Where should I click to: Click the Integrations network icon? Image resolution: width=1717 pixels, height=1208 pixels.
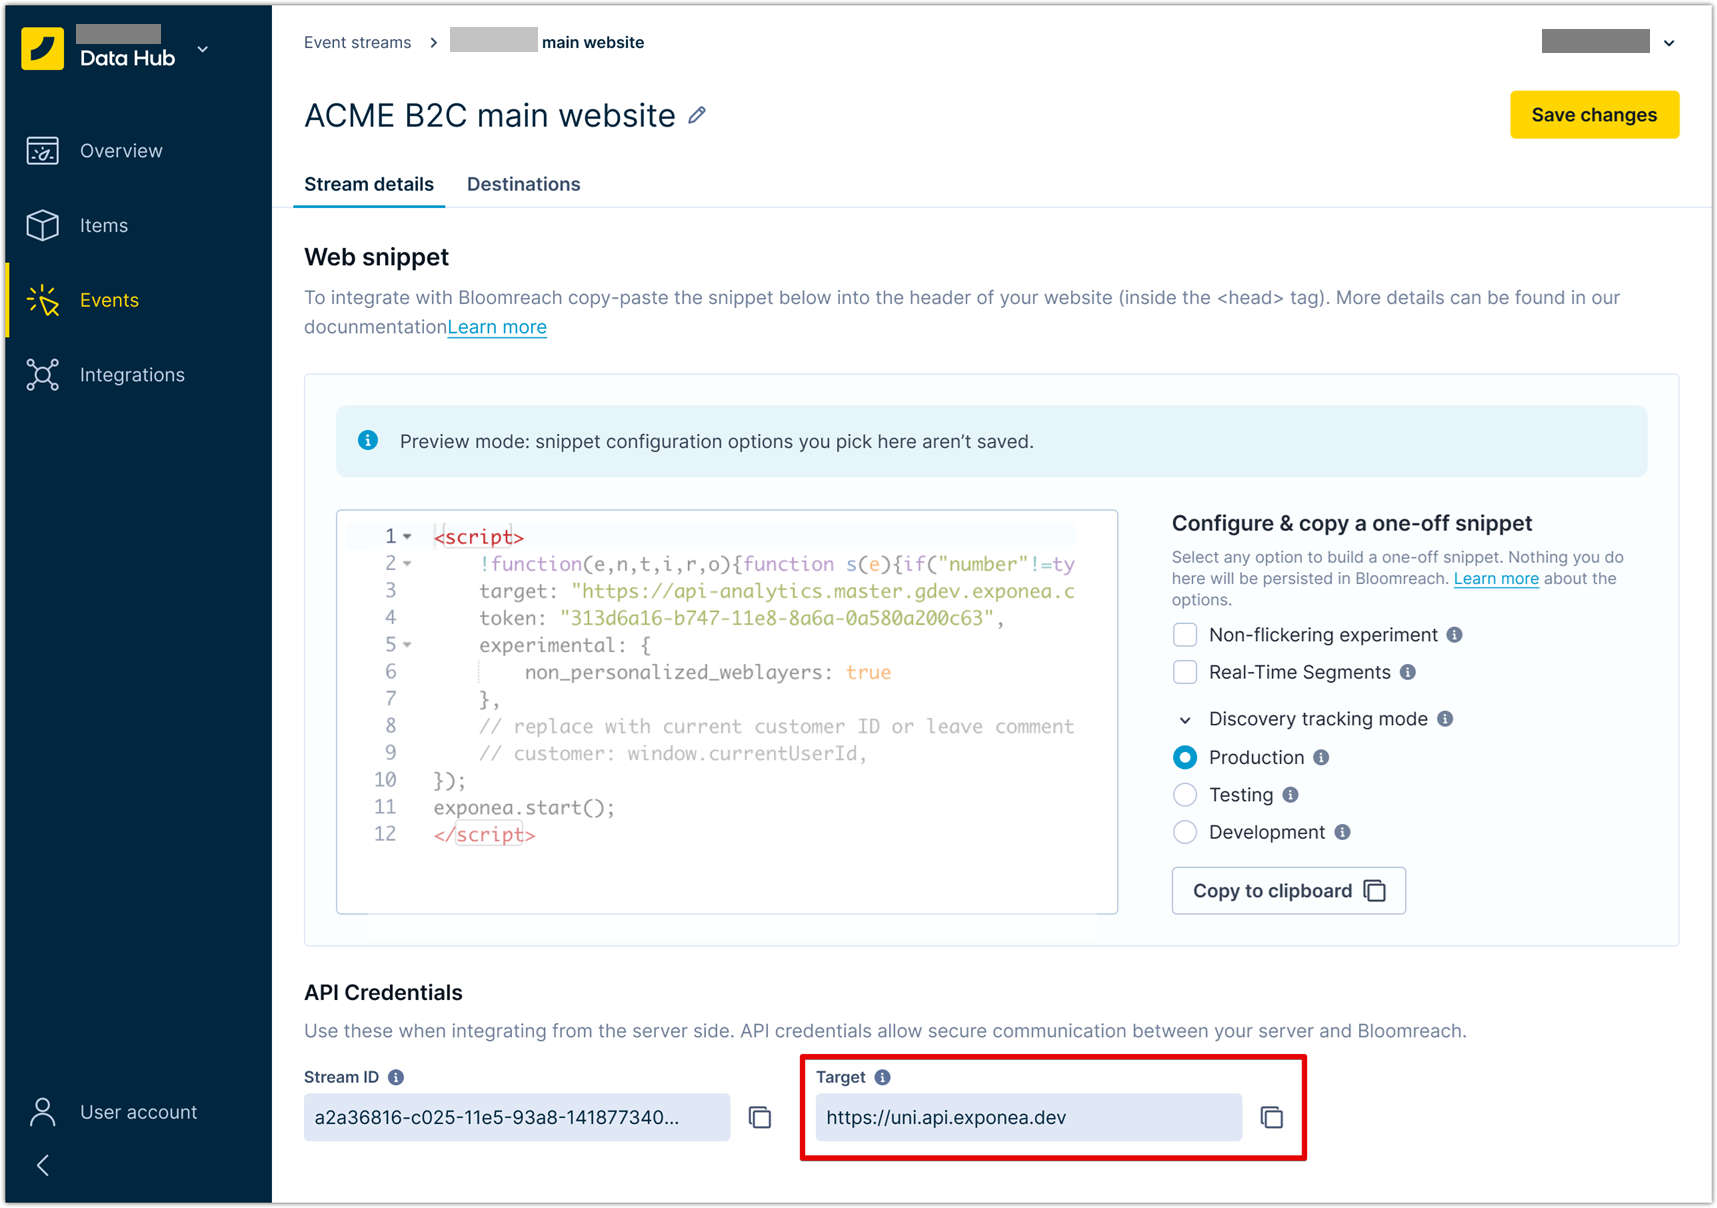(43, 375)
